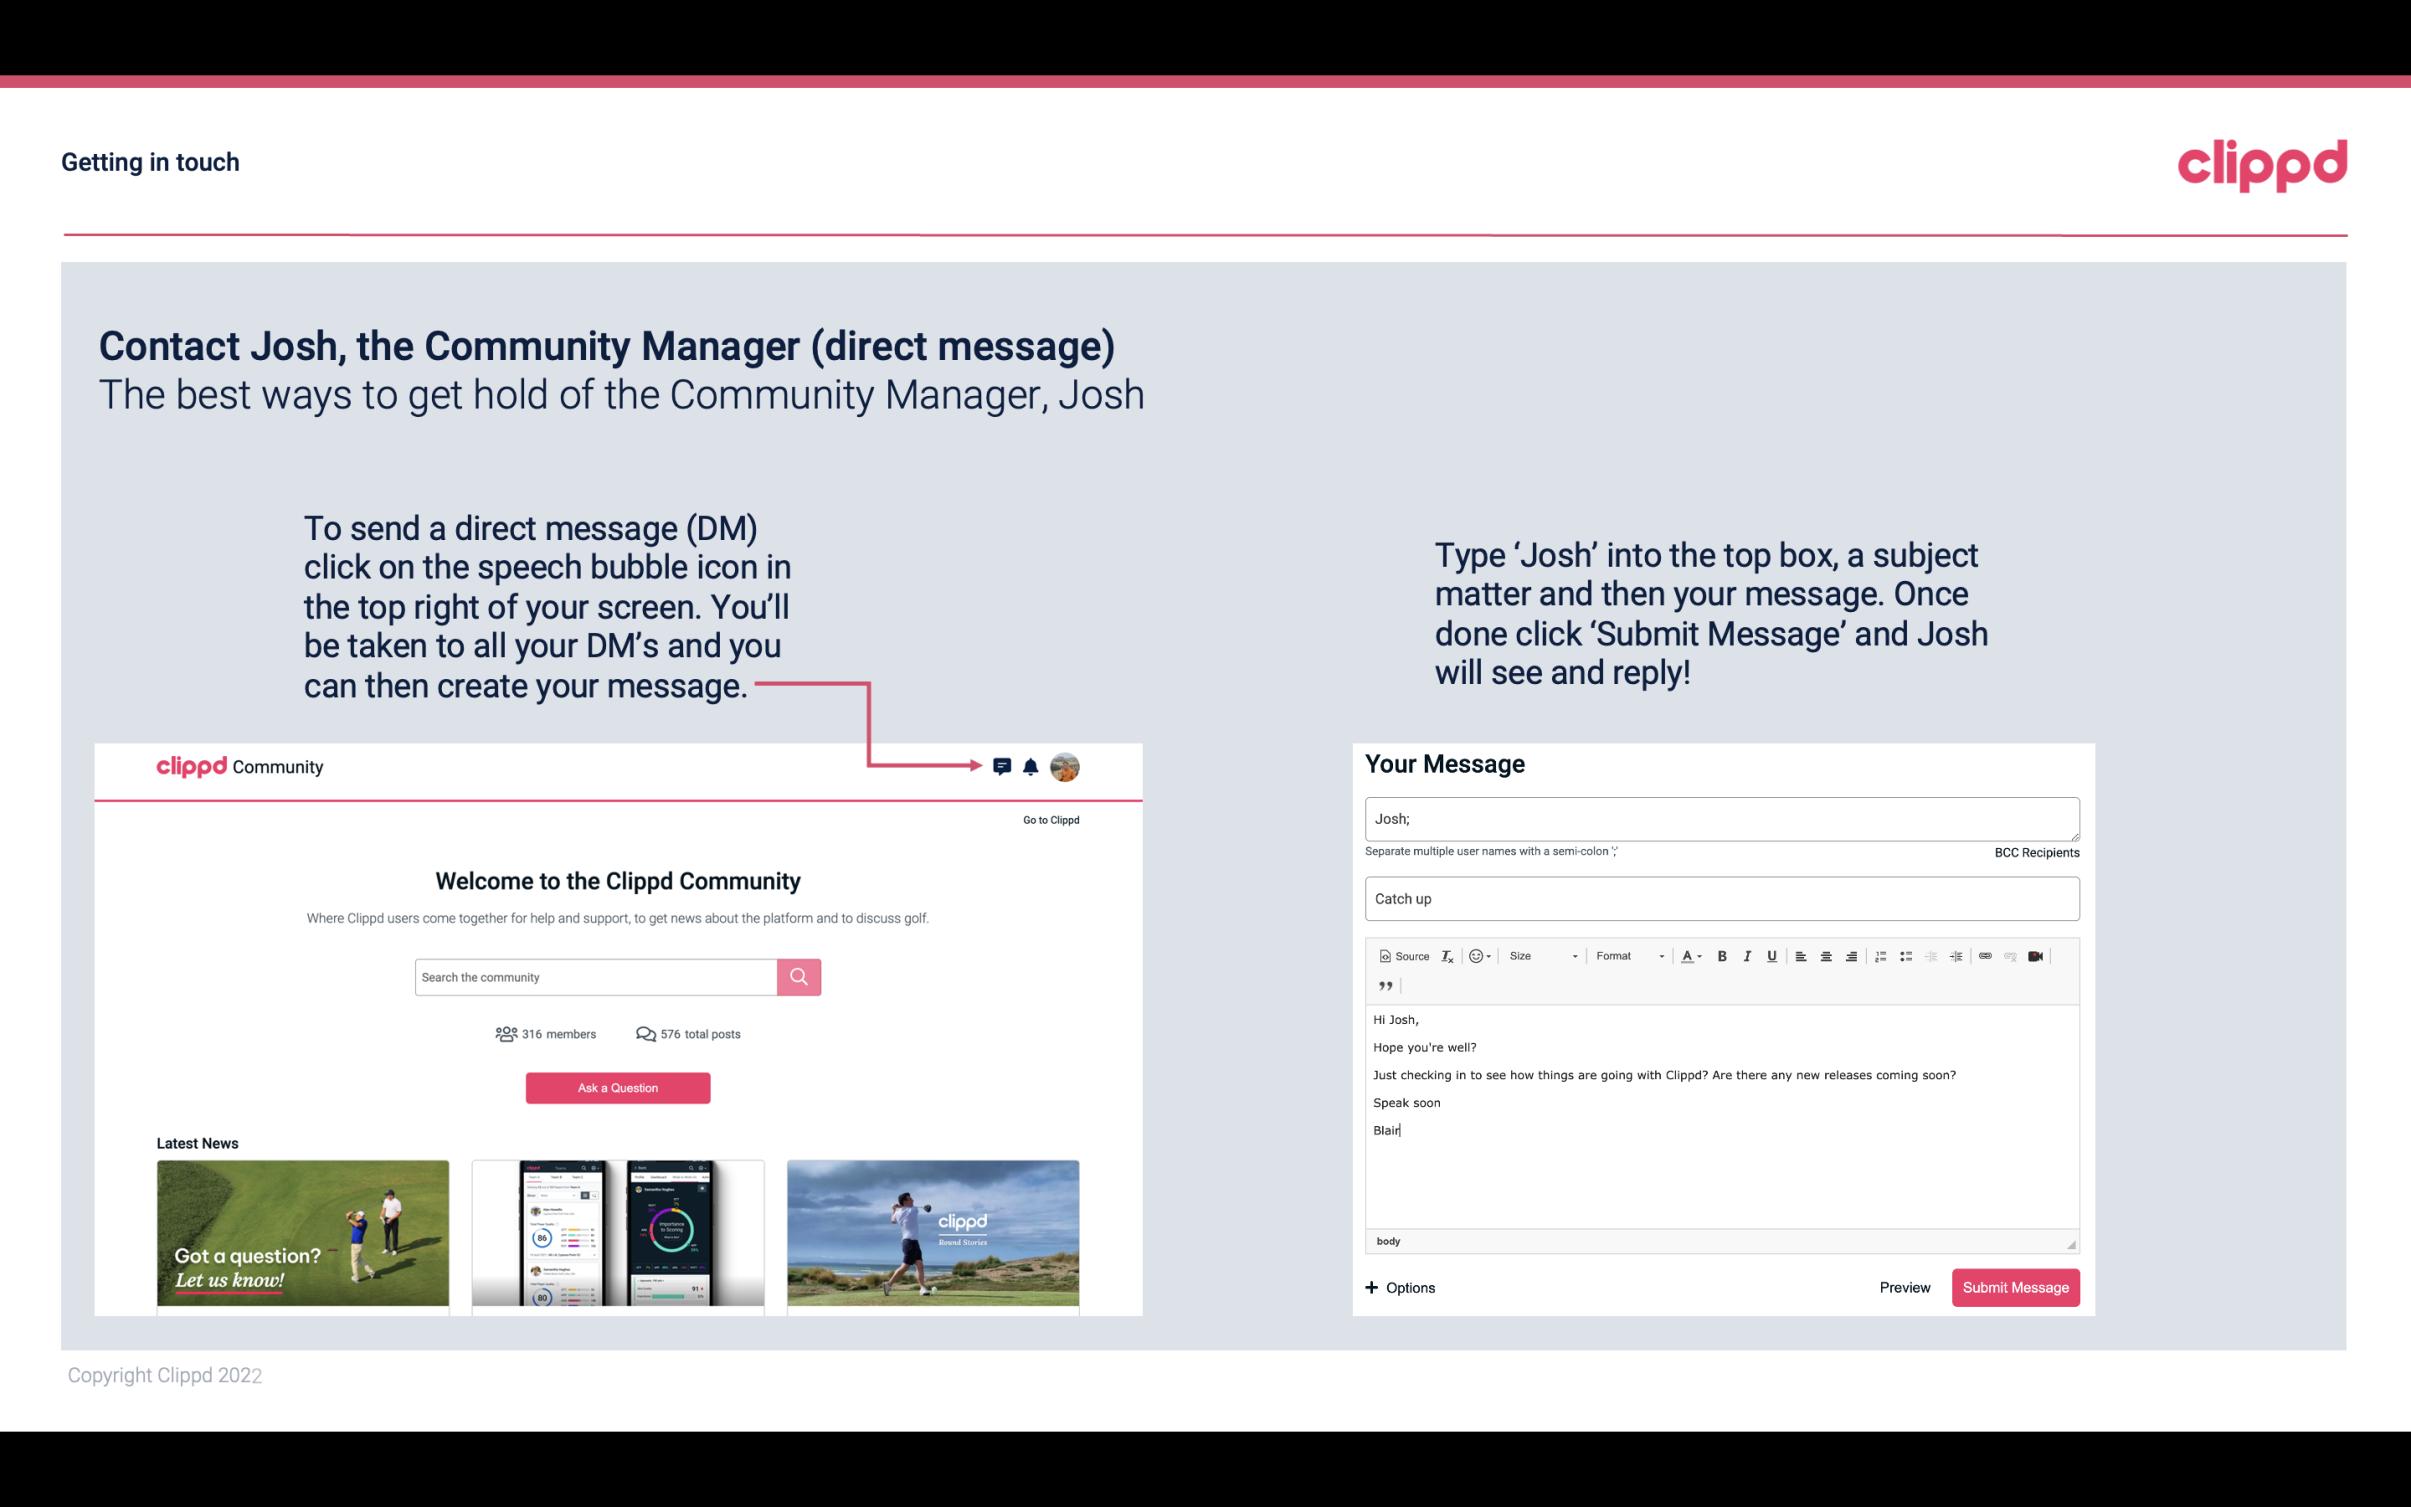Click the Ask a Question button
2411x1507 pixels.
(618, 1087)
